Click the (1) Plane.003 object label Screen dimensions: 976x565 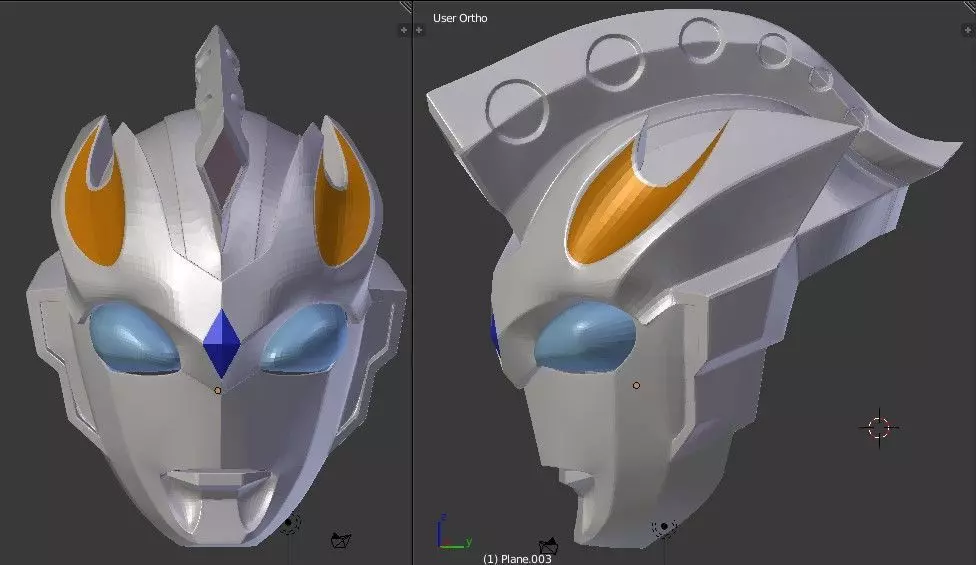point(517,559)
